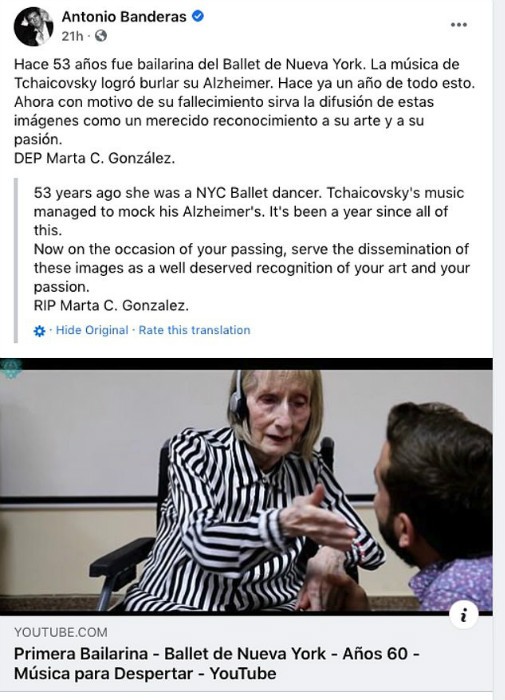This screenshot has height=700, width=505.
Task: Click the blue verified badge
Action: [198, 17]
